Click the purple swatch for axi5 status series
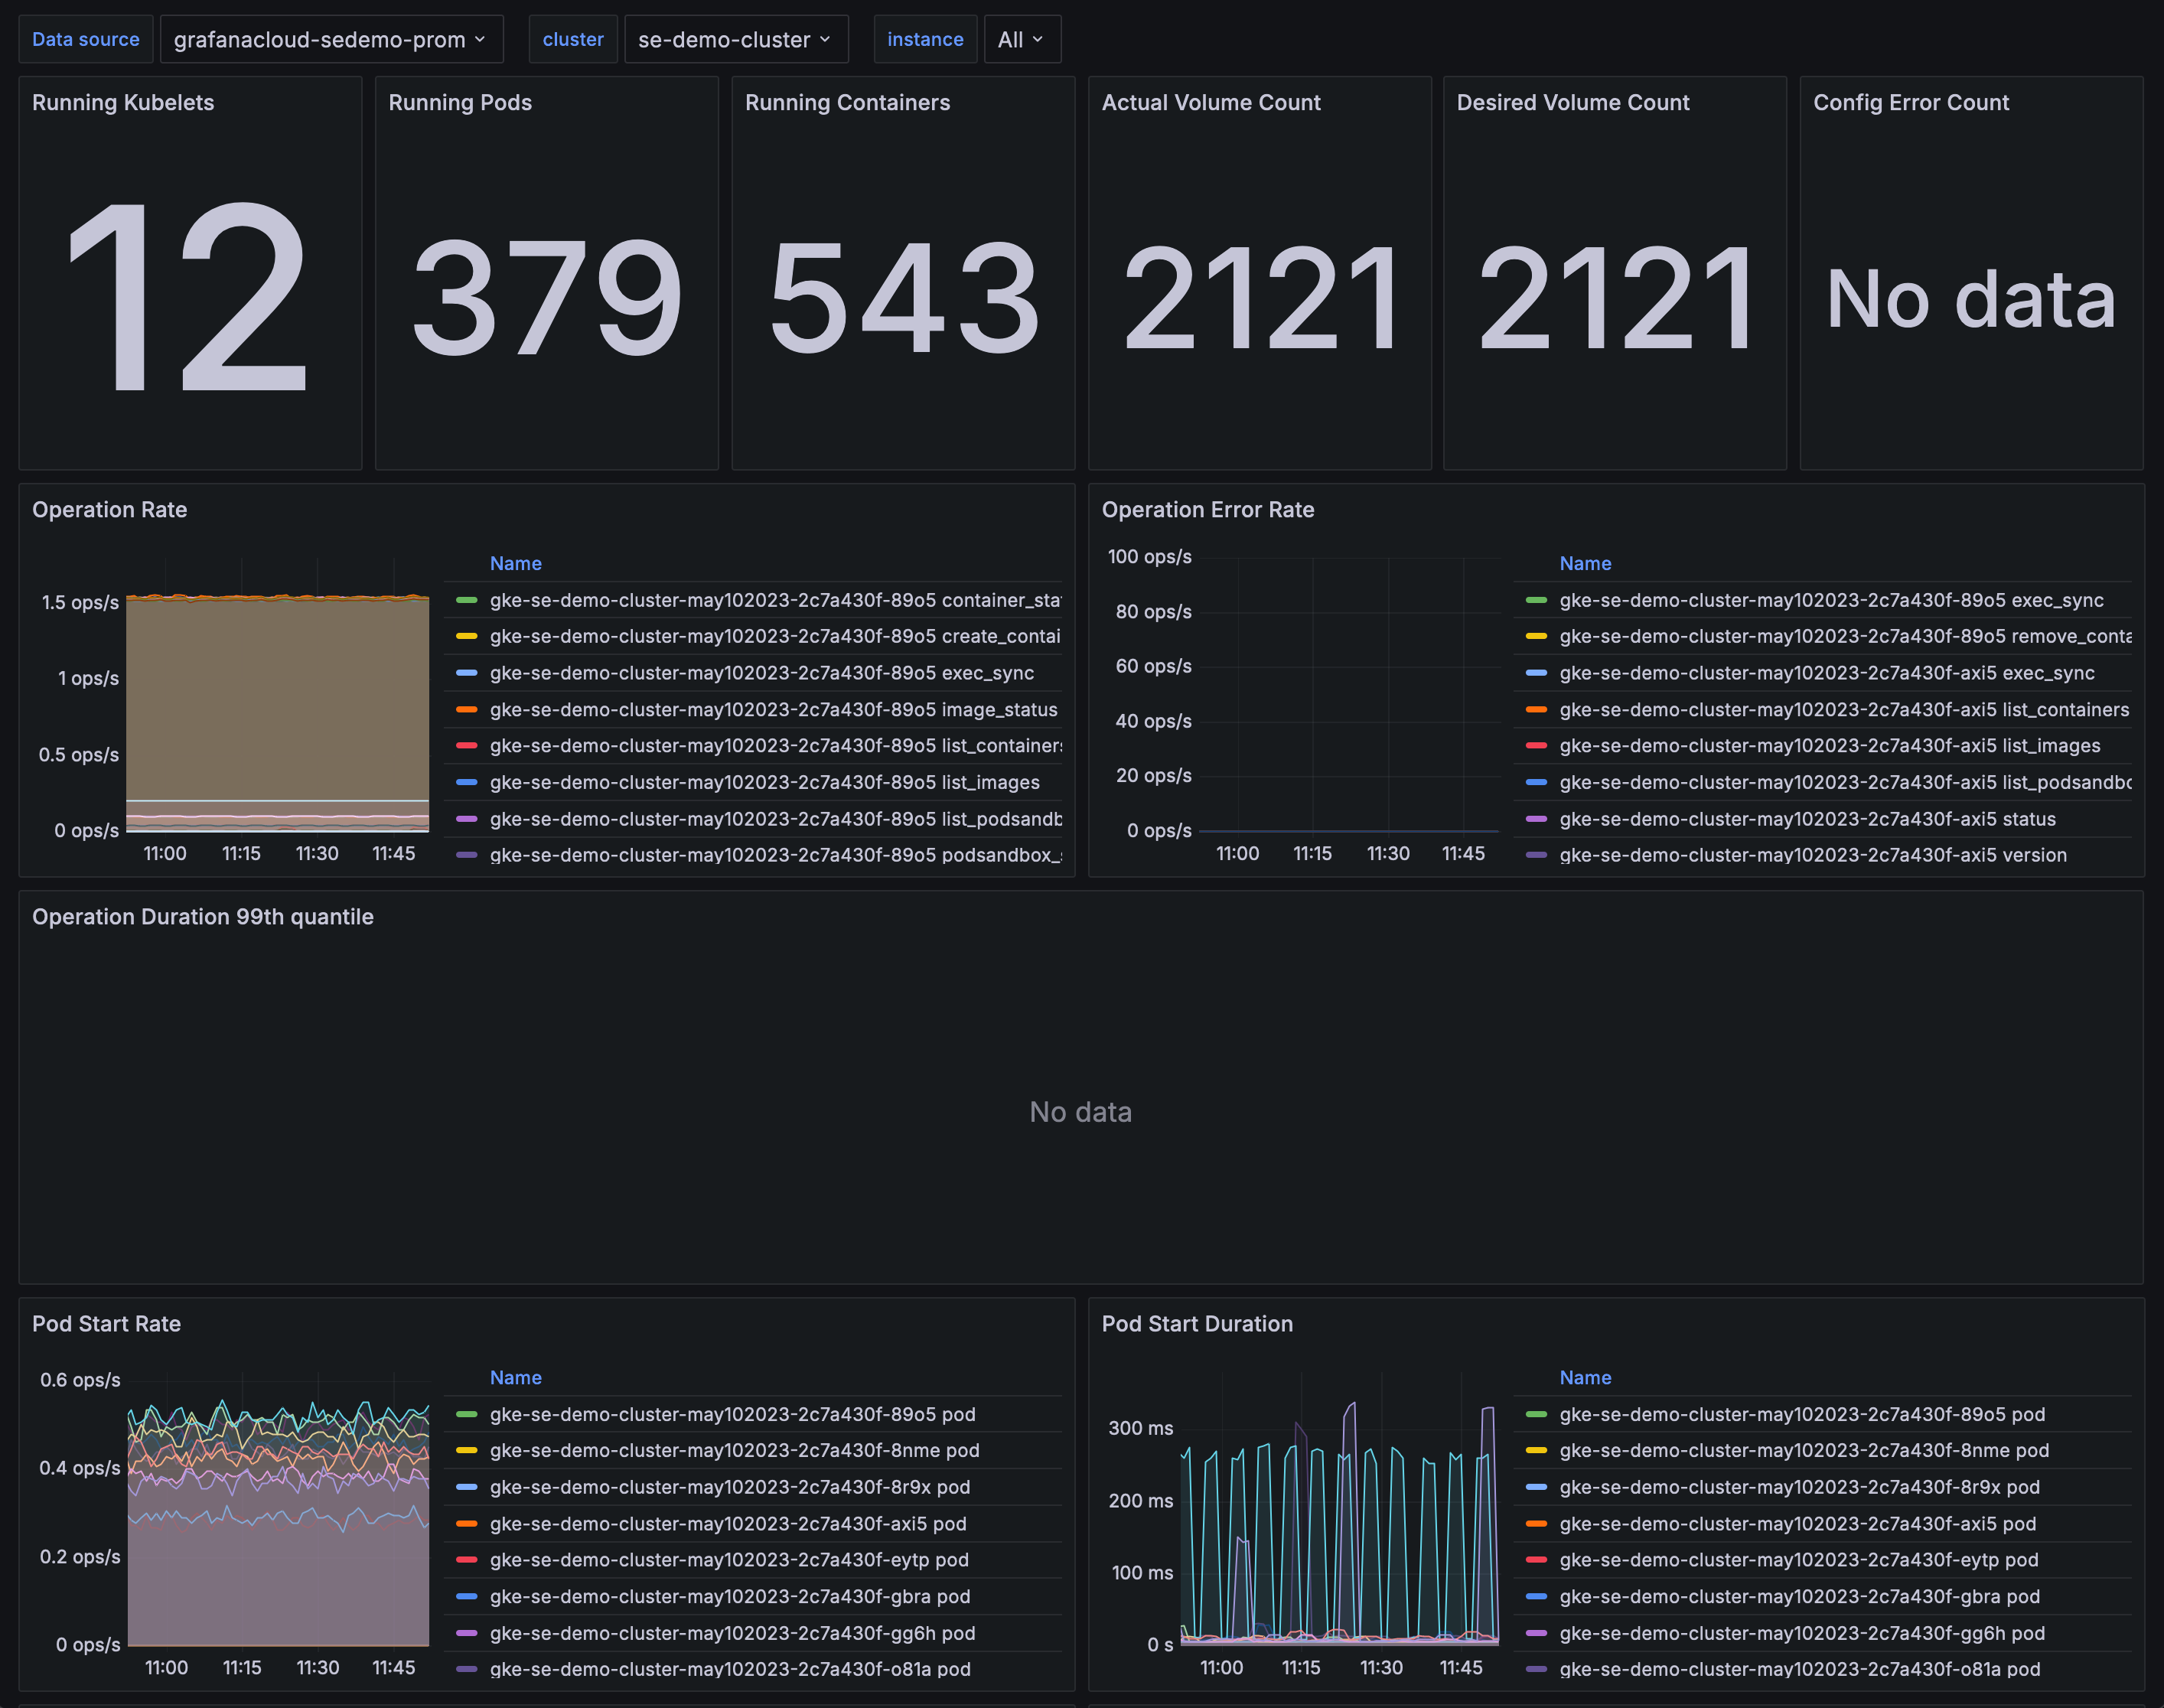 click(1536, 819)
